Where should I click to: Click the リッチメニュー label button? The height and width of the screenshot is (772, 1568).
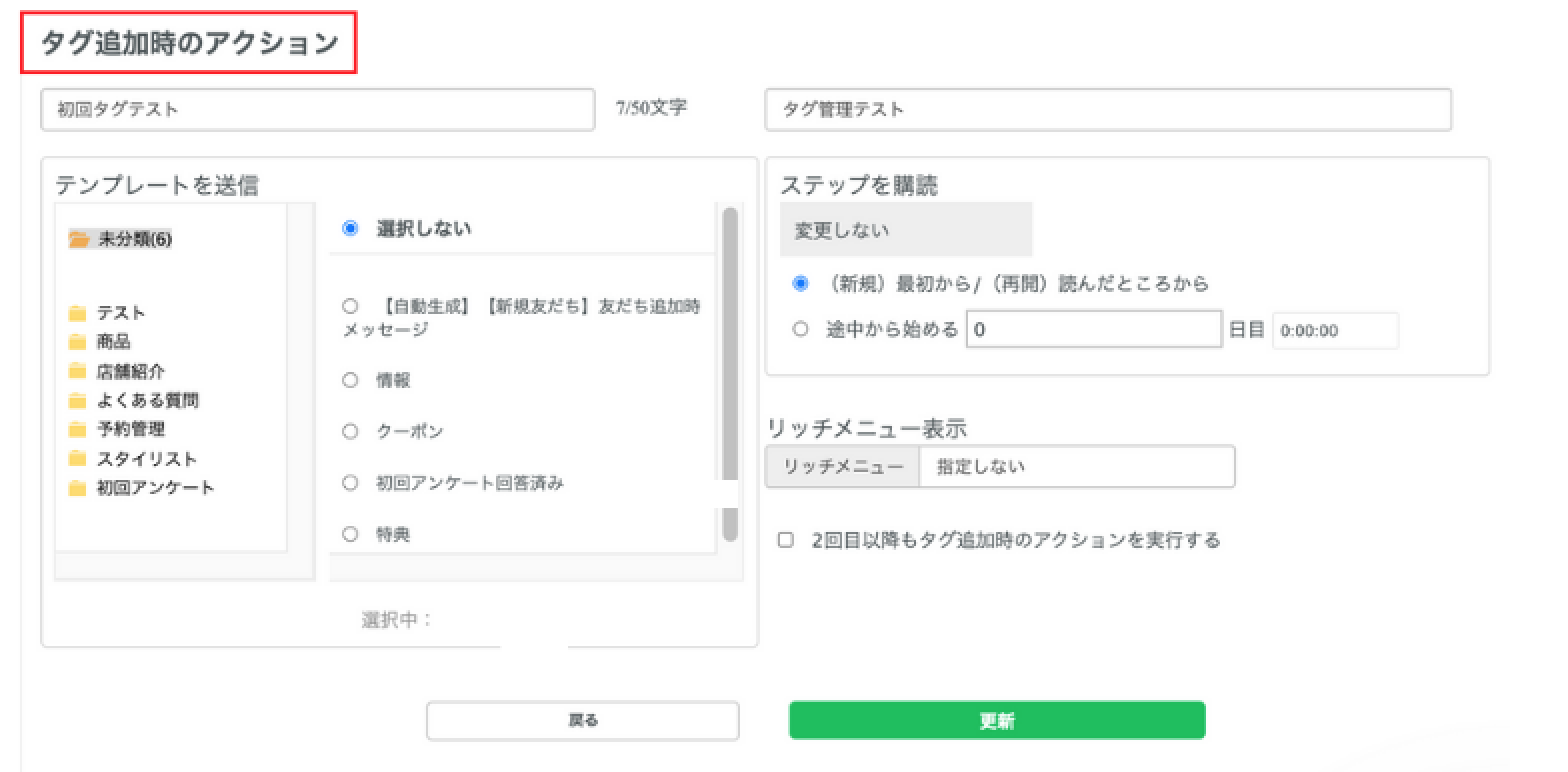point(843,466)
